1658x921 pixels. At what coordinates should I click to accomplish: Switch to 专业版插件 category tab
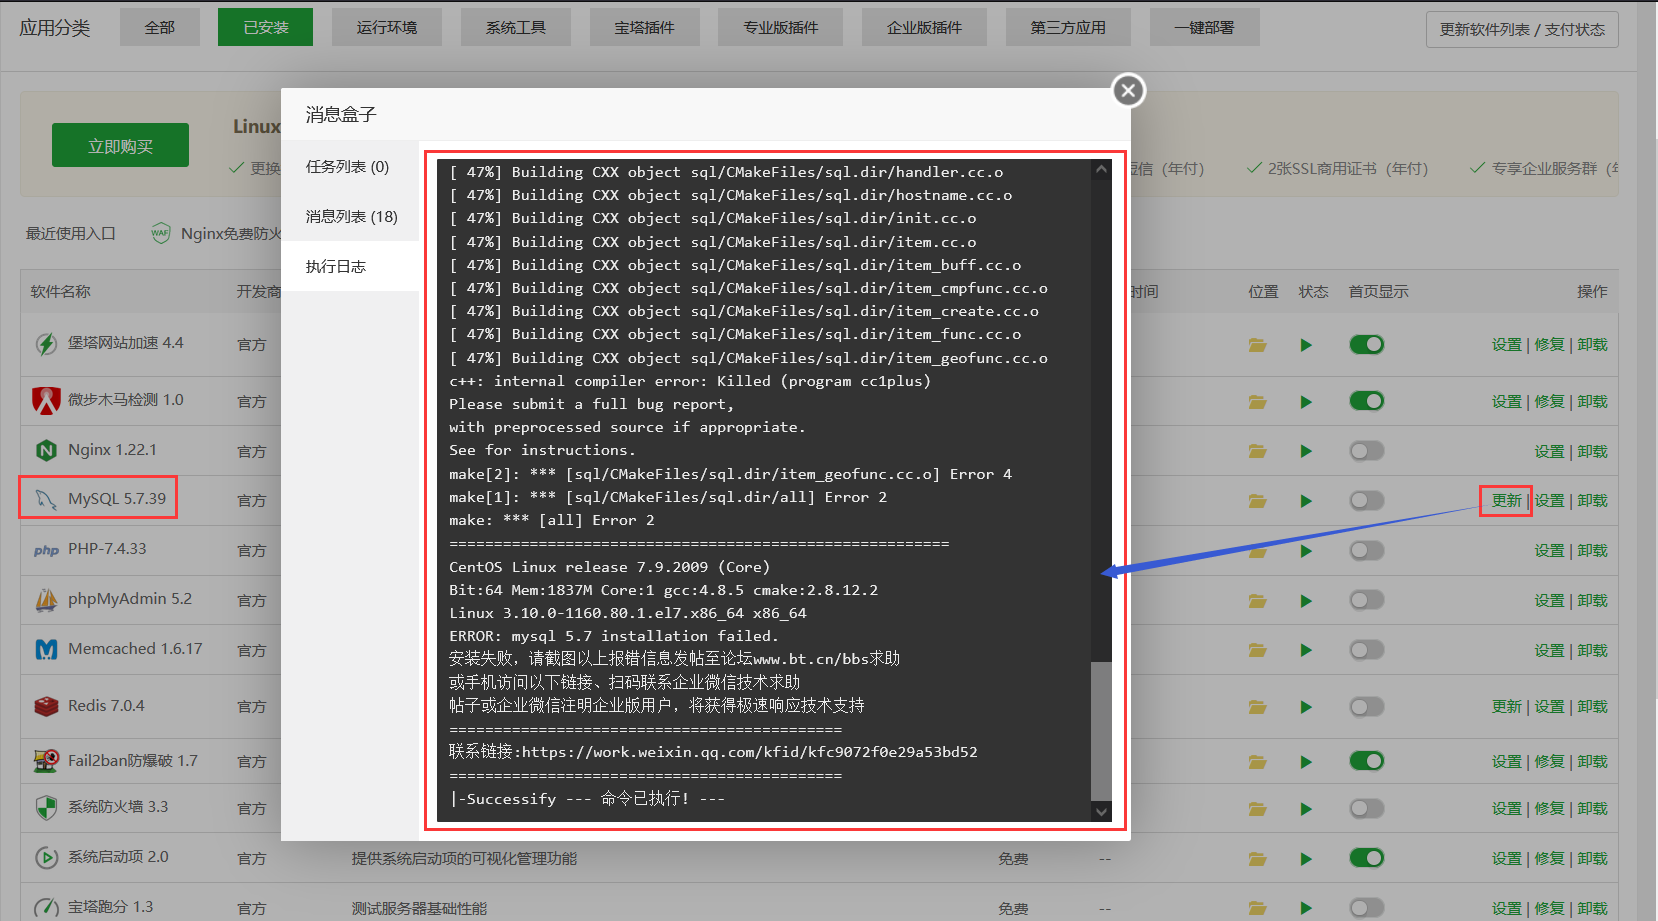(x=780, y=28)
